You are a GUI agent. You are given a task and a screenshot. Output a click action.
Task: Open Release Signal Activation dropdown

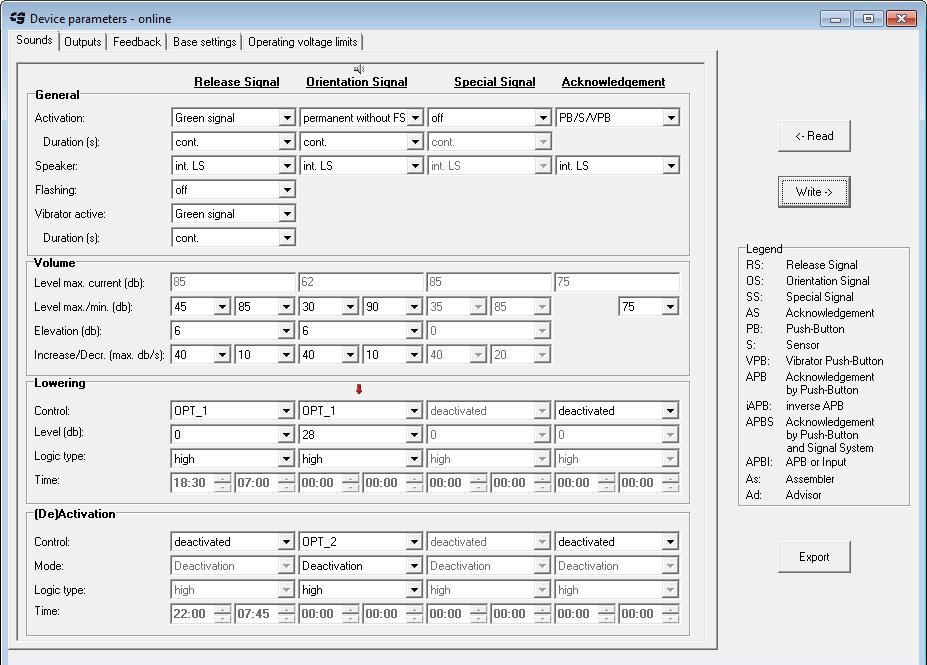coord(233,118)
